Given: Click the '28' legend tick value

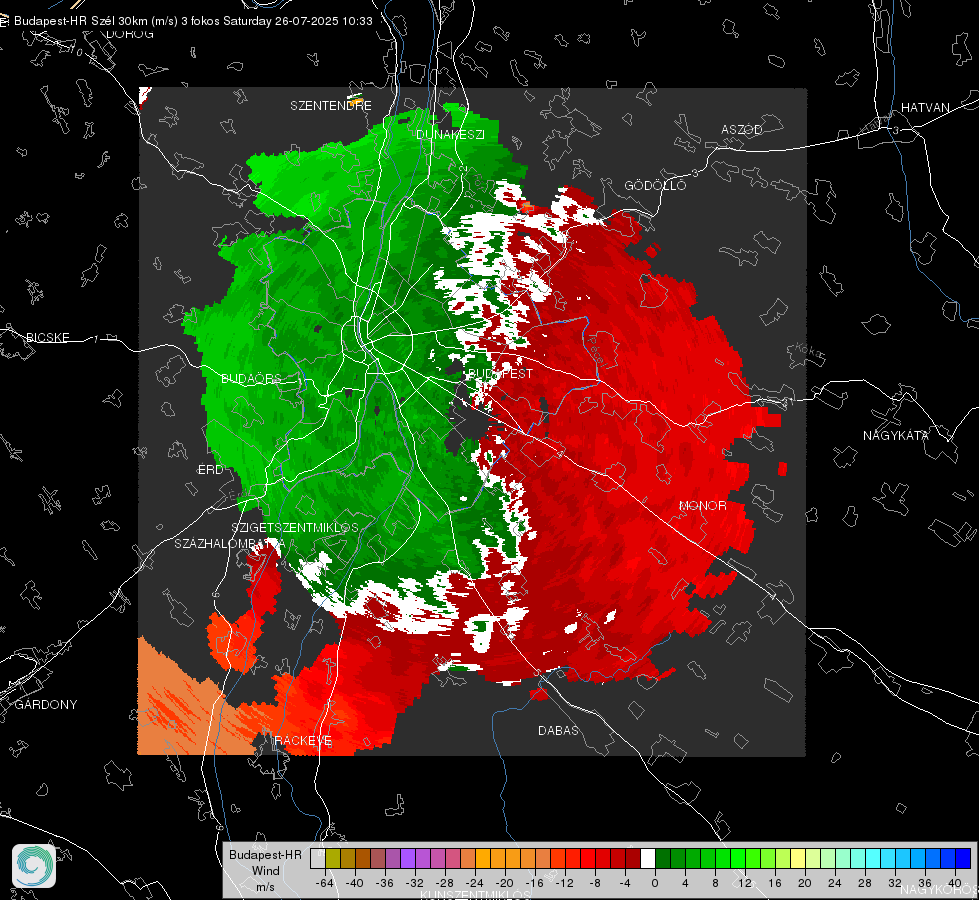Looking at the screenshot, I should (x=865, y=883).
